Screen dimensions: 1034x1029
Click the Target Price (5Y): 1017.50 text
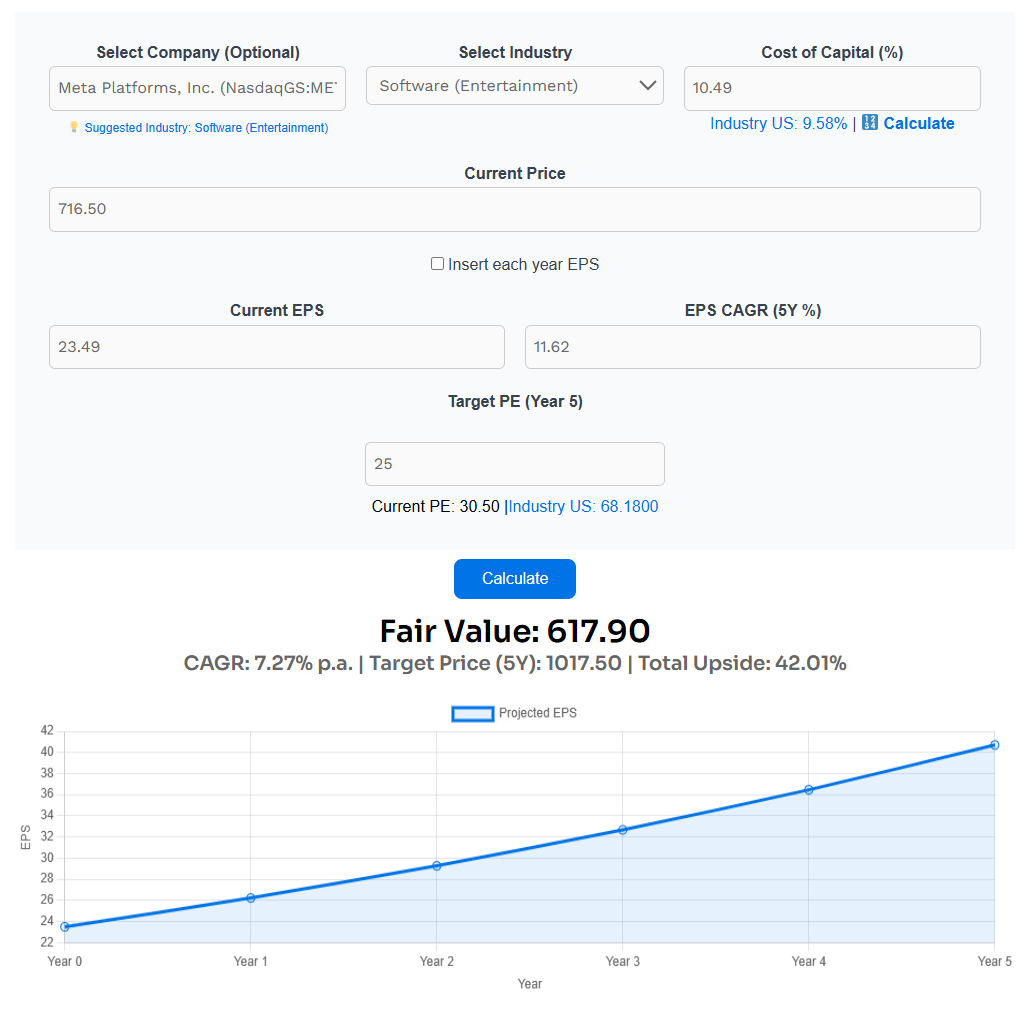(495, 663)
